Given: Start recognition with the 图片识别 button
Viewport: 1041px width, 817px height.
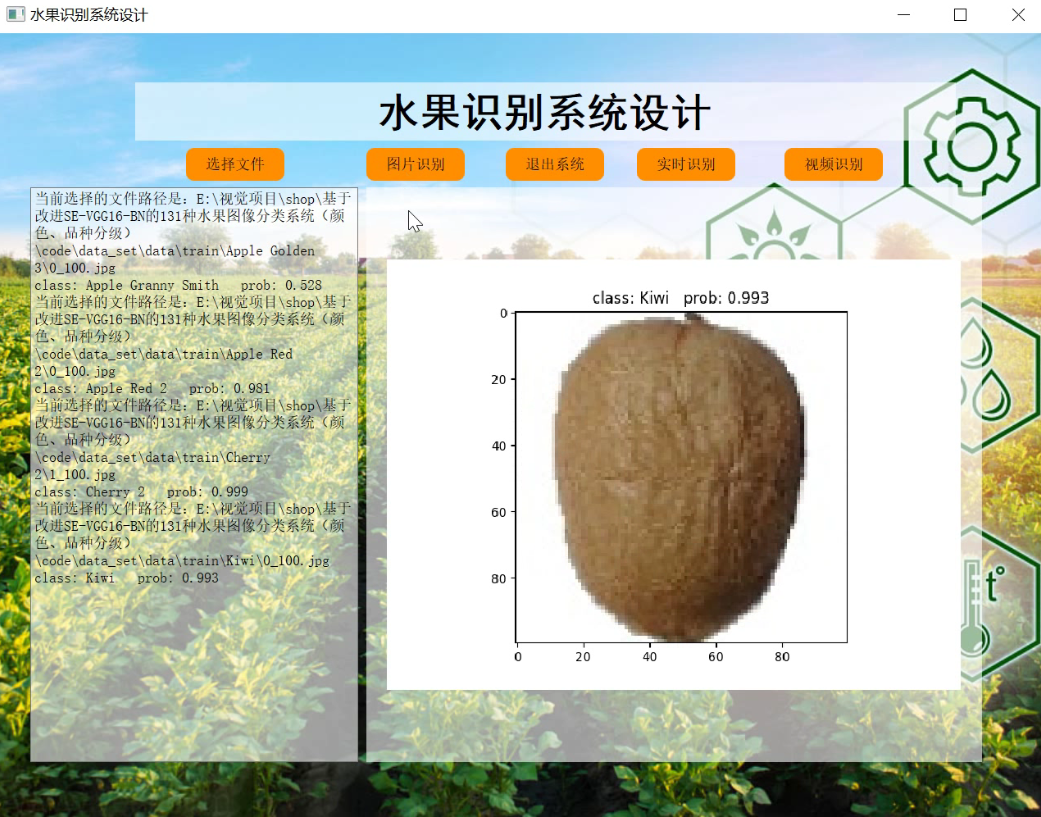Looking at the screenshot, I should click(x=416, y=164).
